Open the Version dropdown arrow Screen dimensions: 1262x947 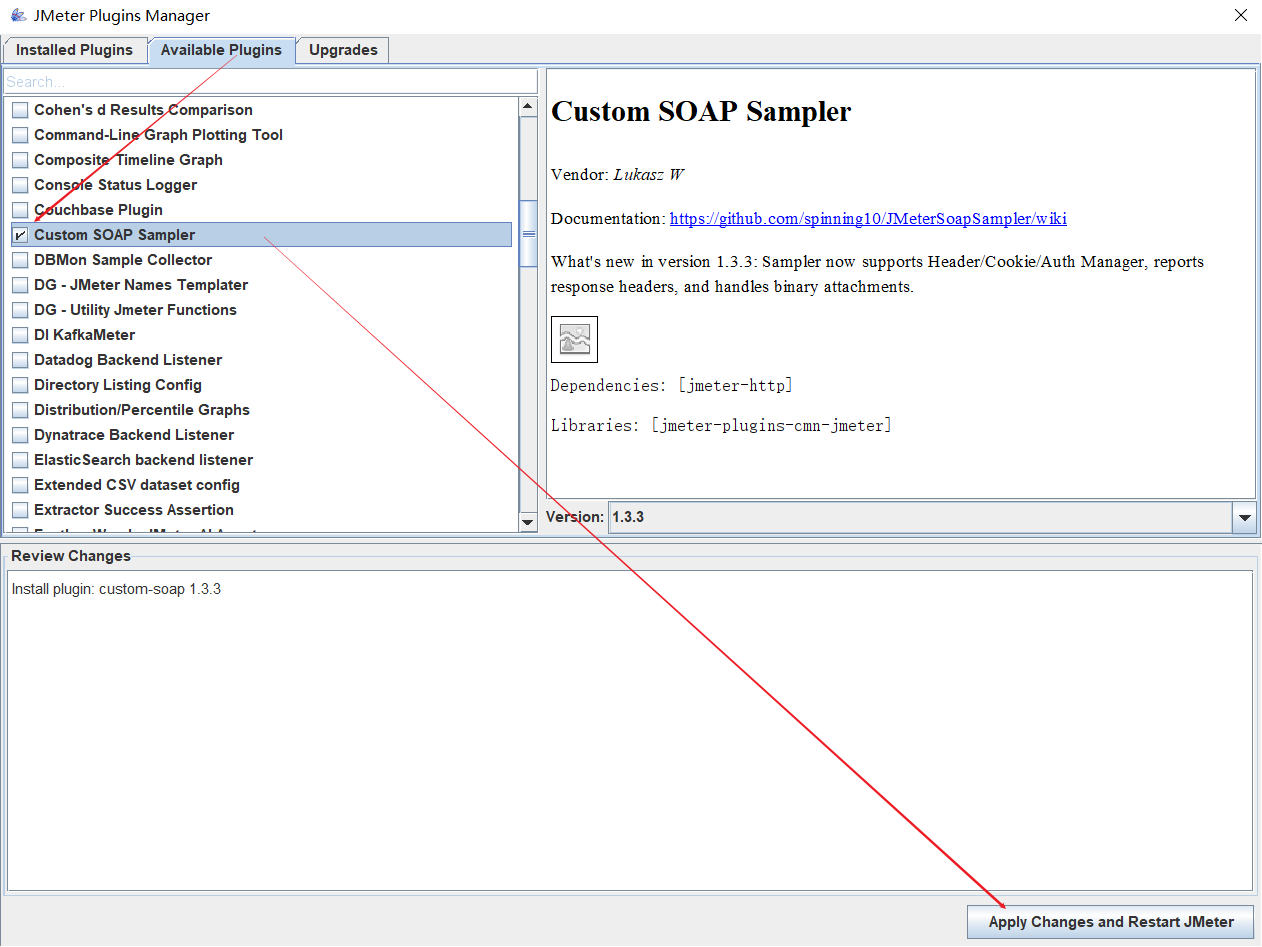[x=1245, y=518]
